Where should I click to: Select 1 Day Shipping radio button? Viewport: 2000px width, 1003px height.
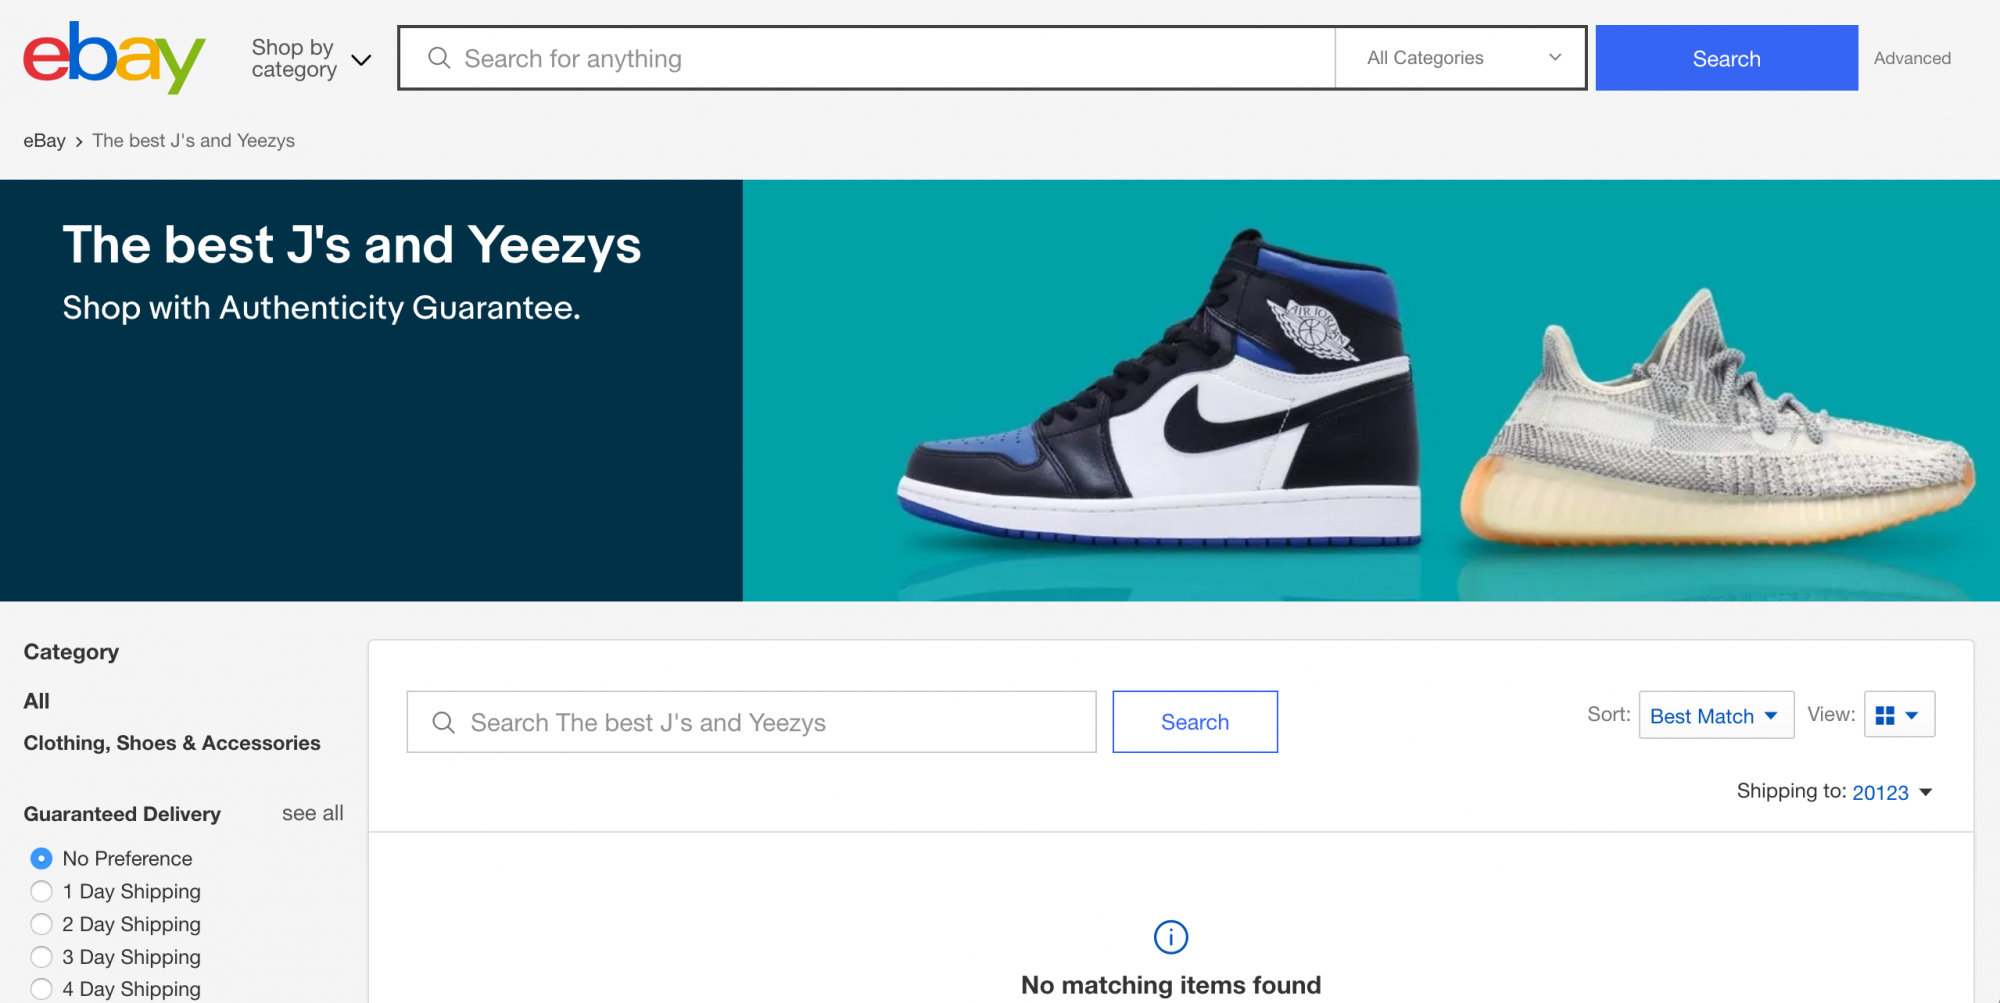click(41, 891)
